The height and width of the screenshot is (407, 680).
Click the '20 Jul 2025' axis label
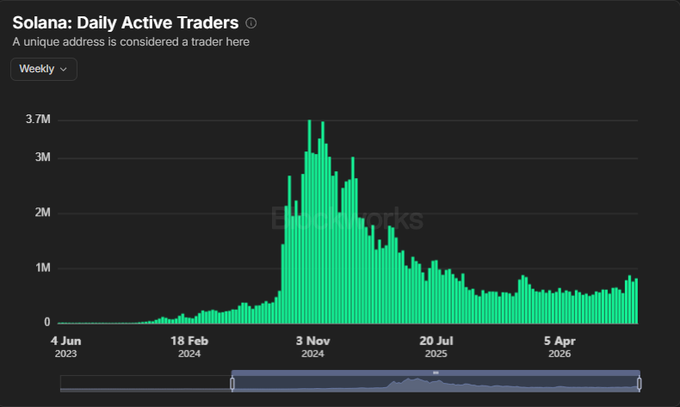pos(436,347)
